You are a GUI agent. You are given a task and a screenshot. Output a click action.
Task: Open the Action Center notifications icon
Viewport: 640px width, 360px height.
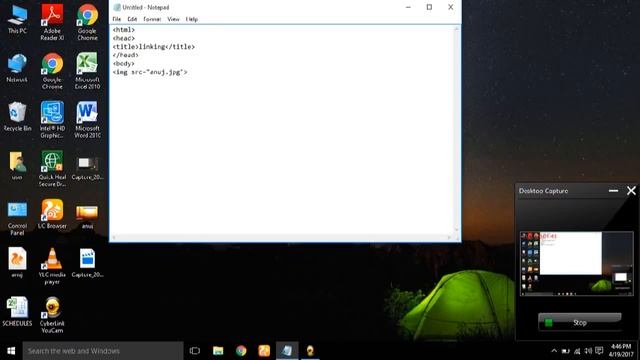[x=599, y=351]
